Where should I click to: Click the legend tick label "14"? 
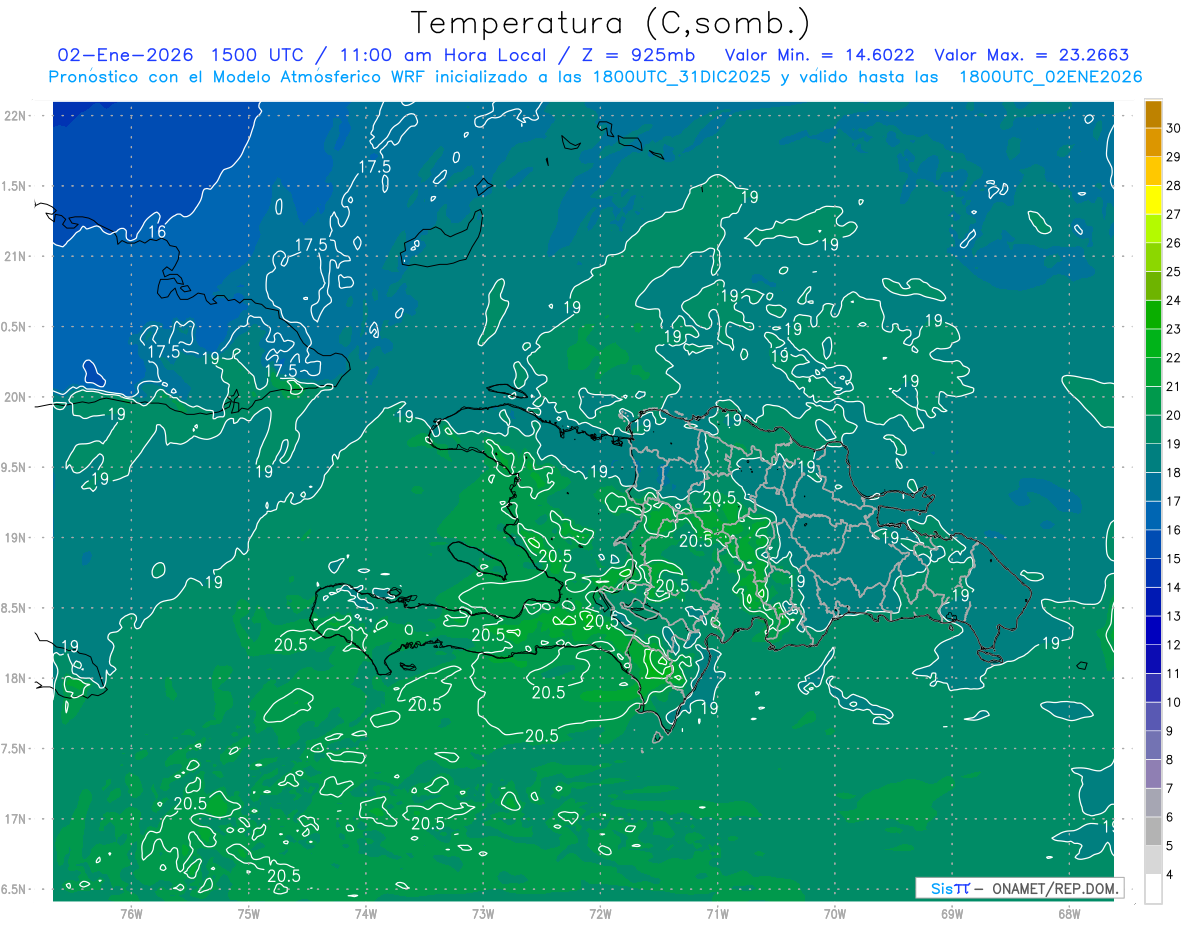[1173, 588]
